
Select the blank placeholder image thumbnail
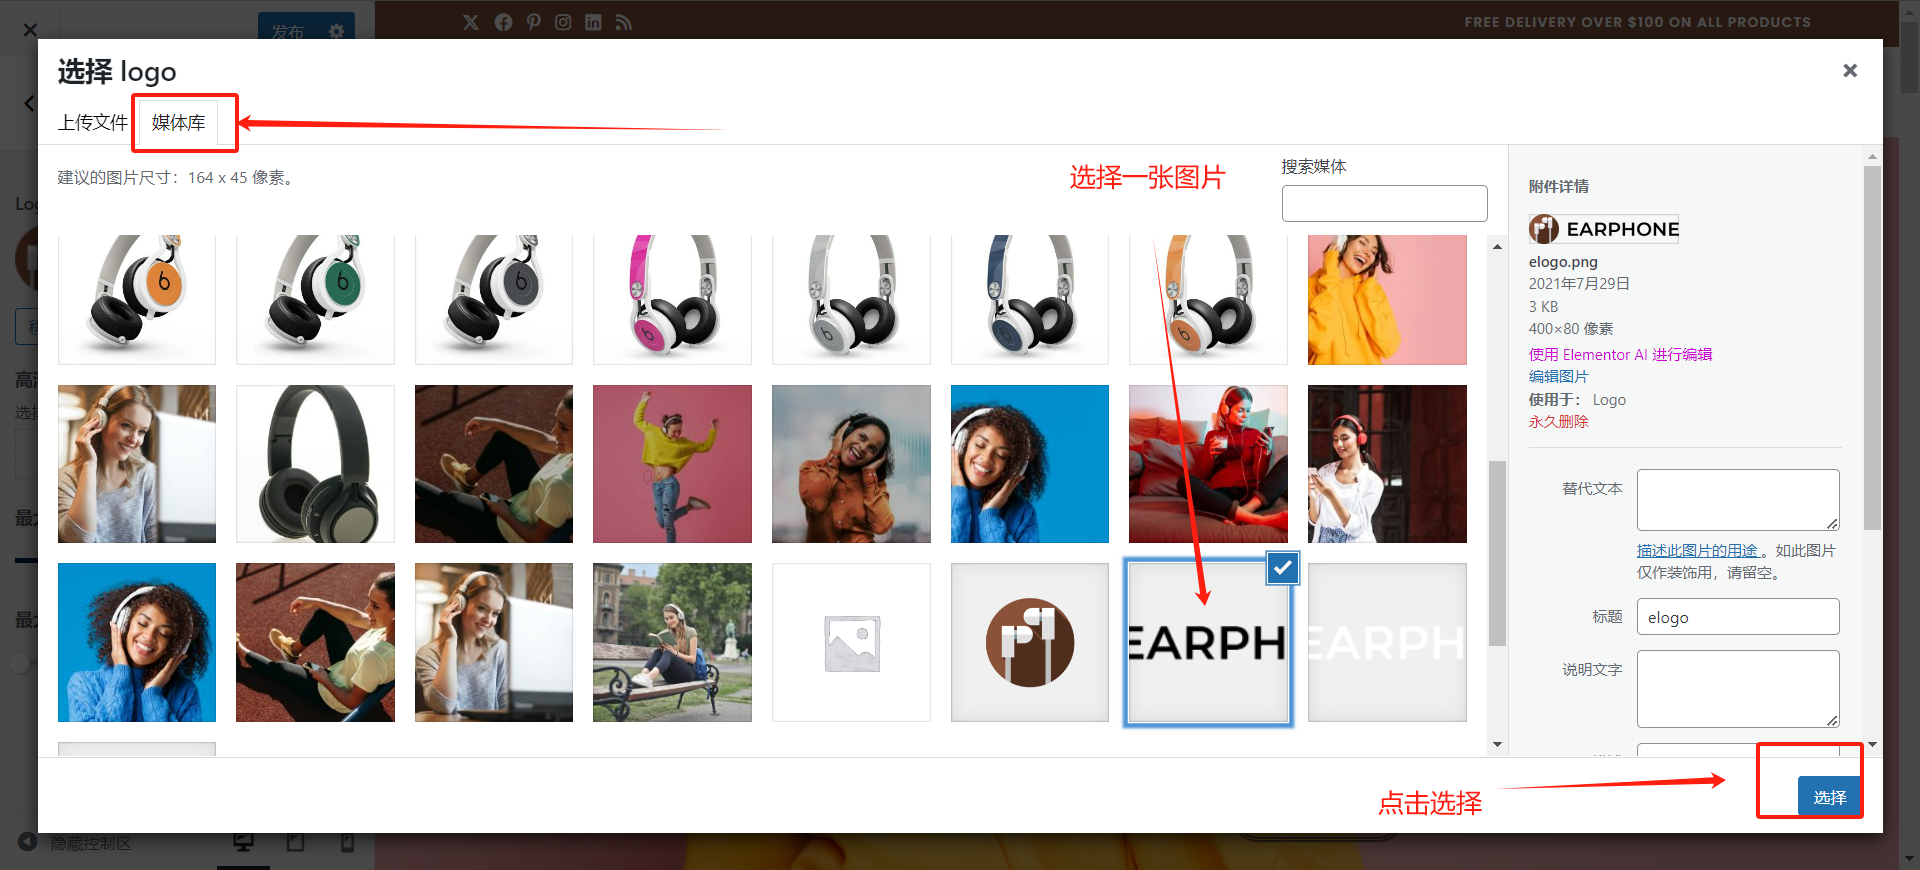[x=851, y=642]
